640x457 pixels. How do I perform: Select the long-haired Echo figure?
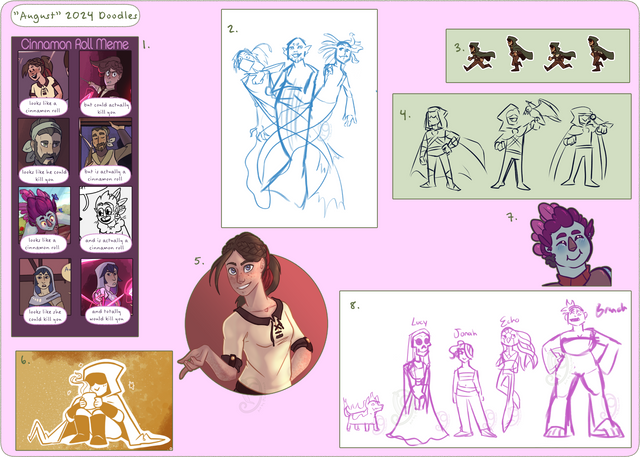(515, 379)
